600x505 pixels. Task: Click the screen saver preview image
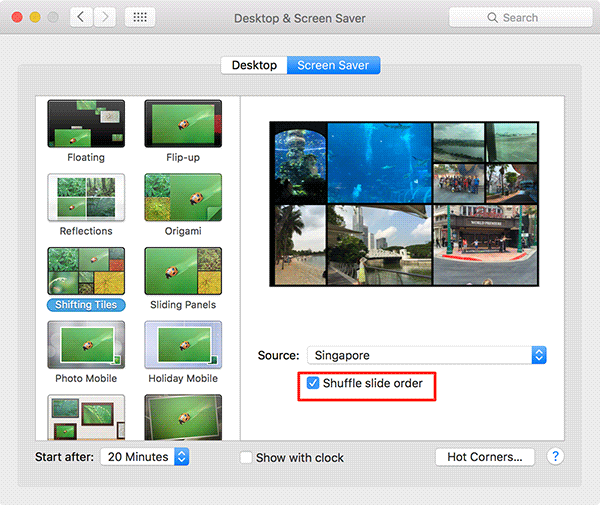click(404, 204)
